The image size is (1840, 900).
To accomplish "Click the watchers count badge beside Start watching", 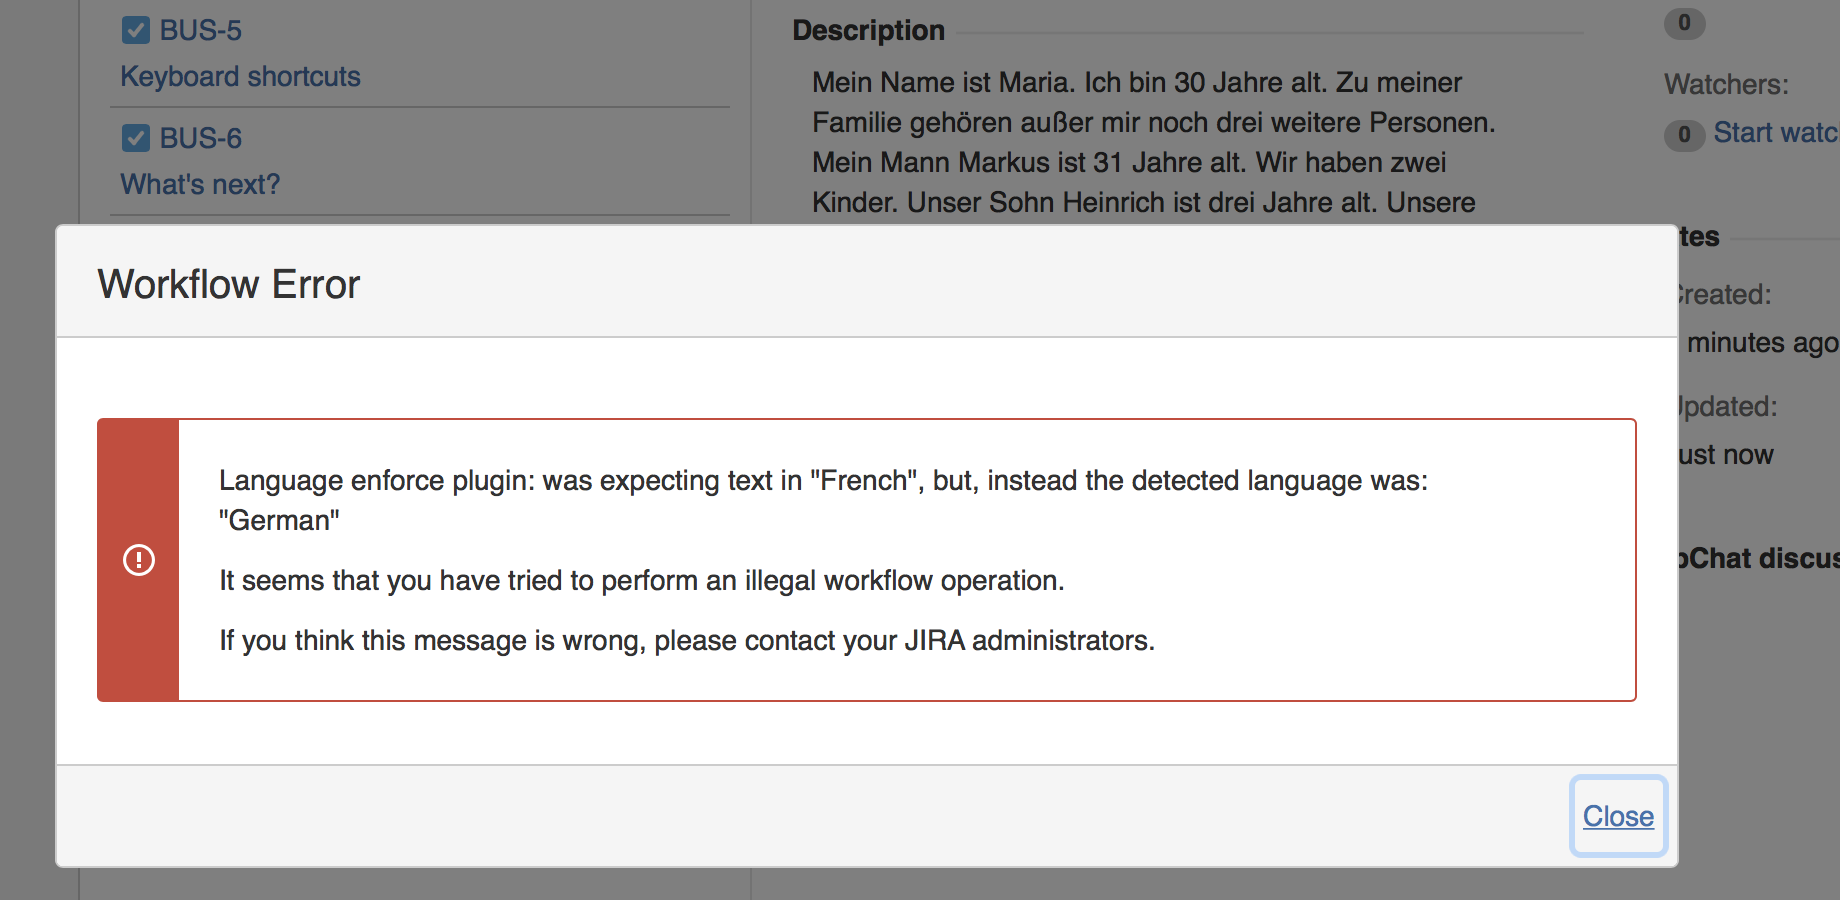I will pyautogui.click(x=1684, y=134).
